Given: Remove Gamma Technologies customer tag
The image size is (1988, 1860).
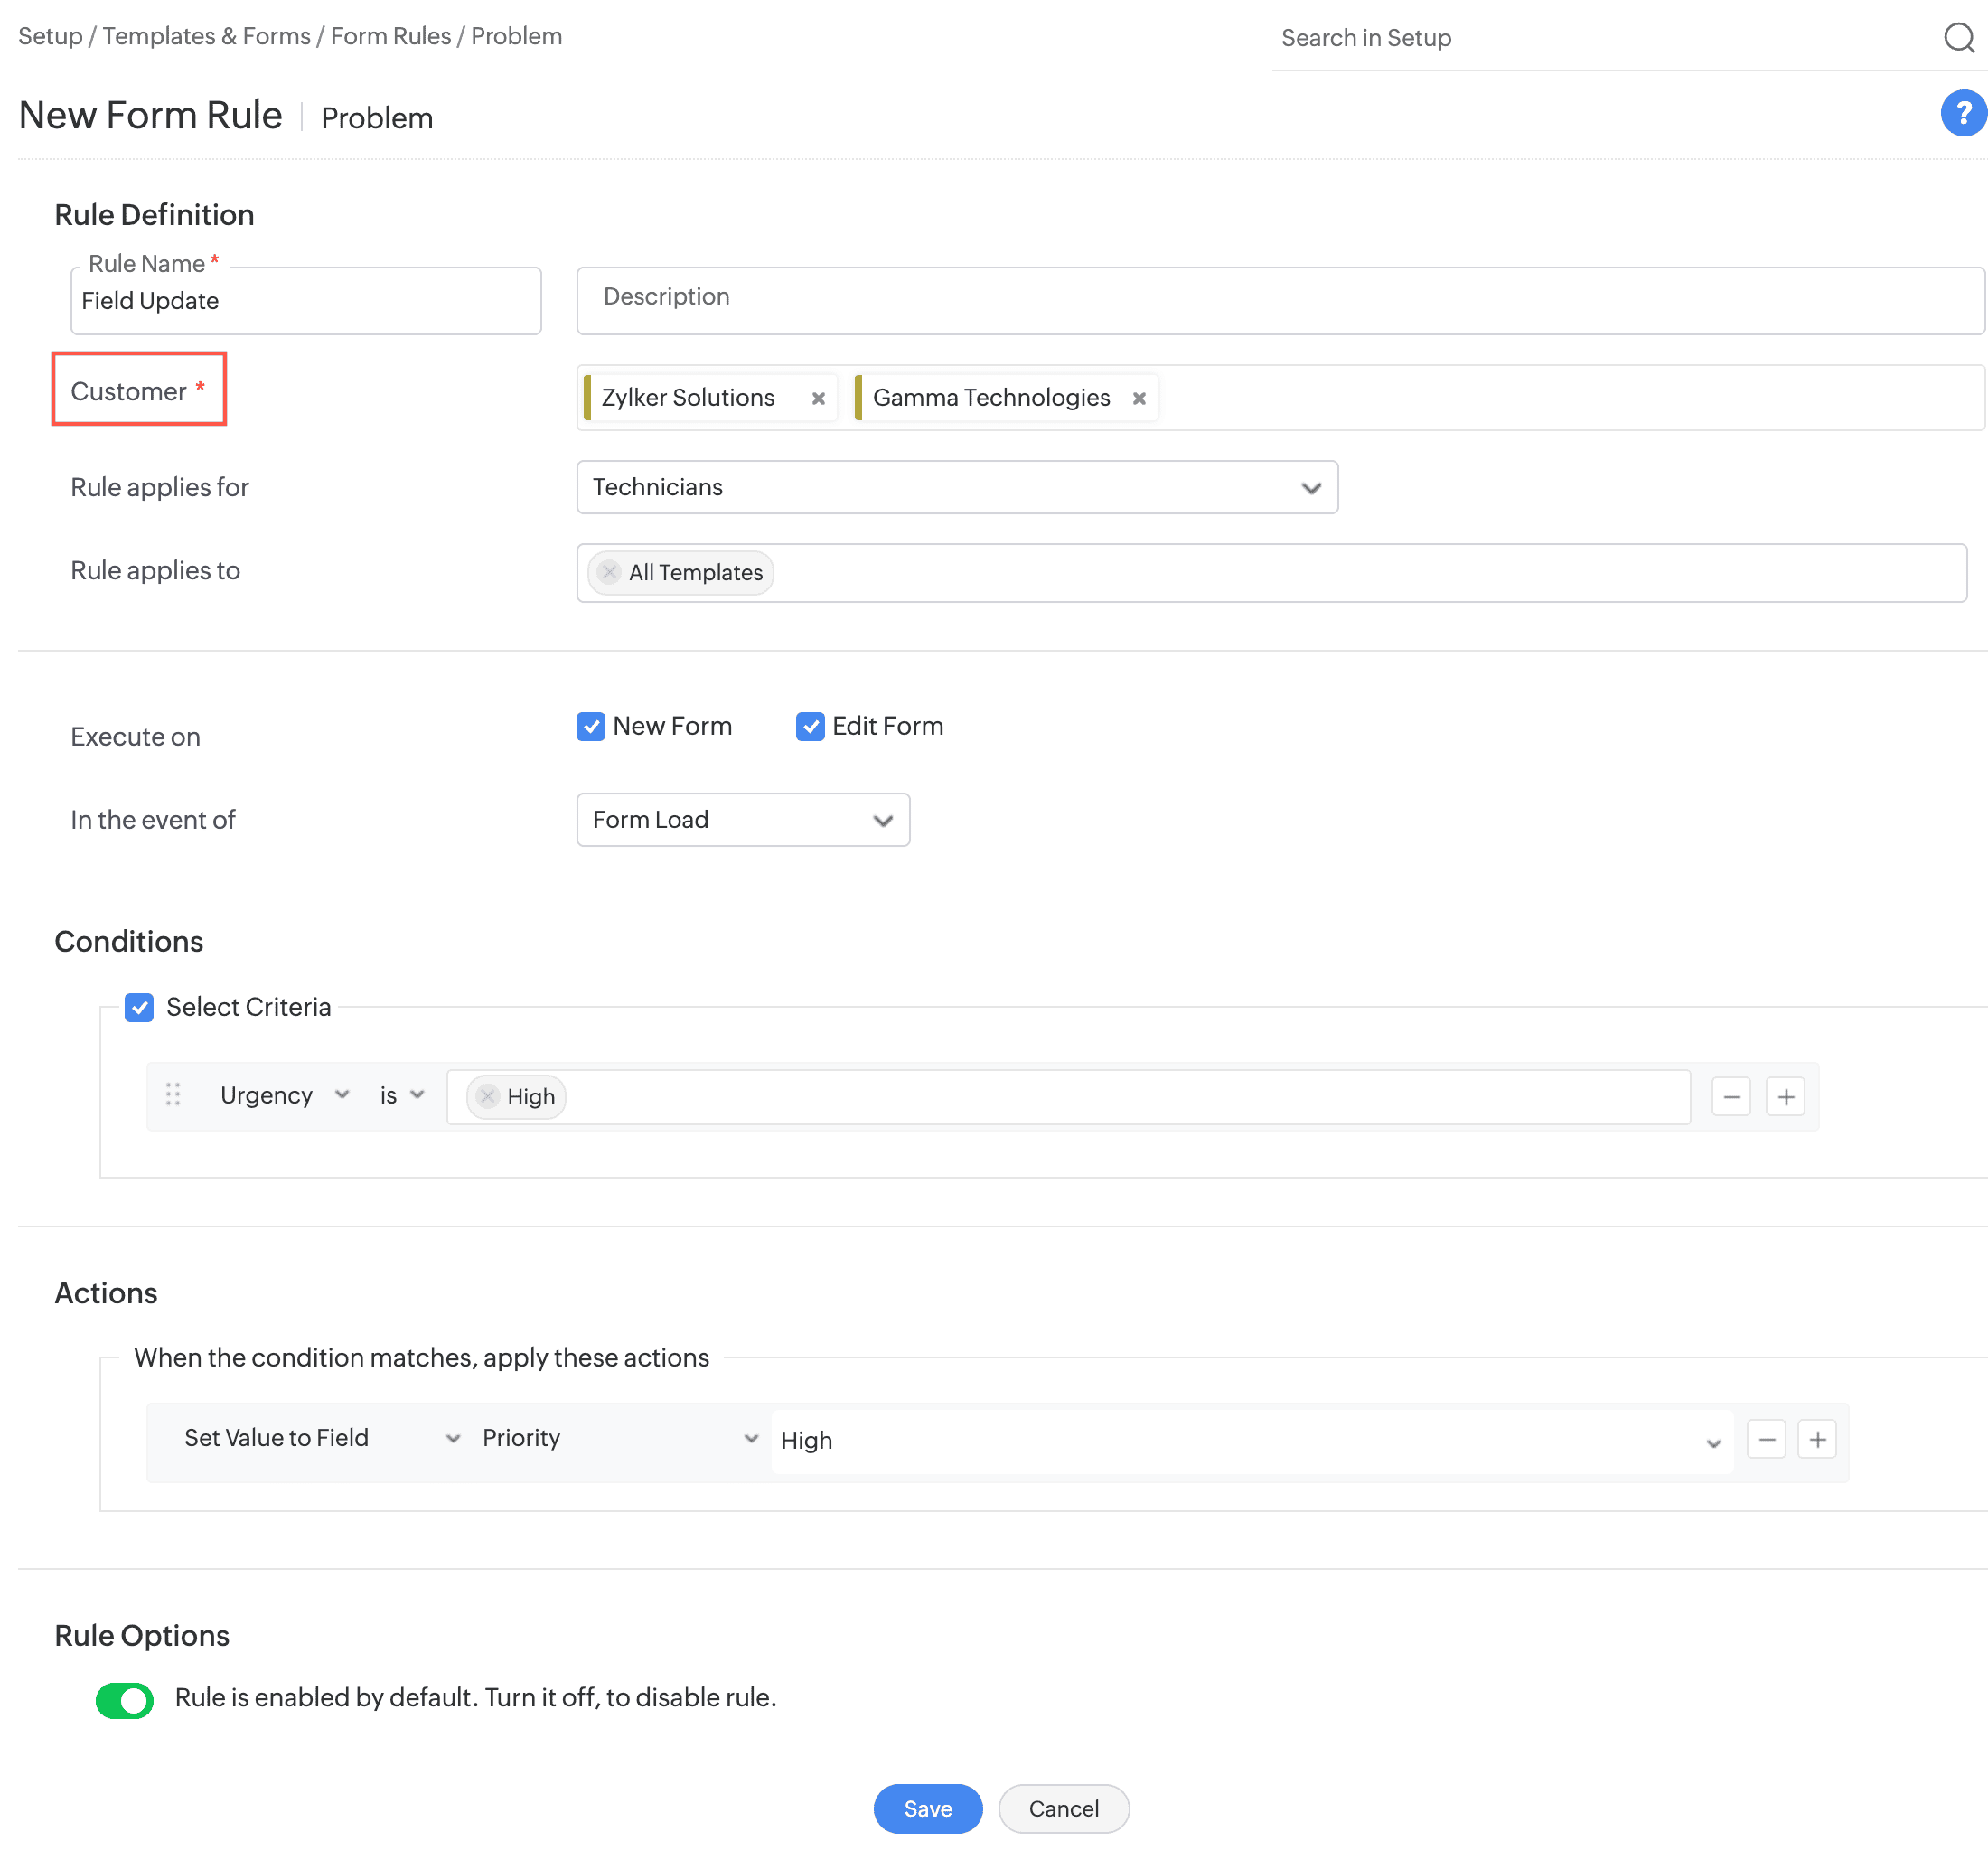Looking at the screenshot, I should (1138, 398).
